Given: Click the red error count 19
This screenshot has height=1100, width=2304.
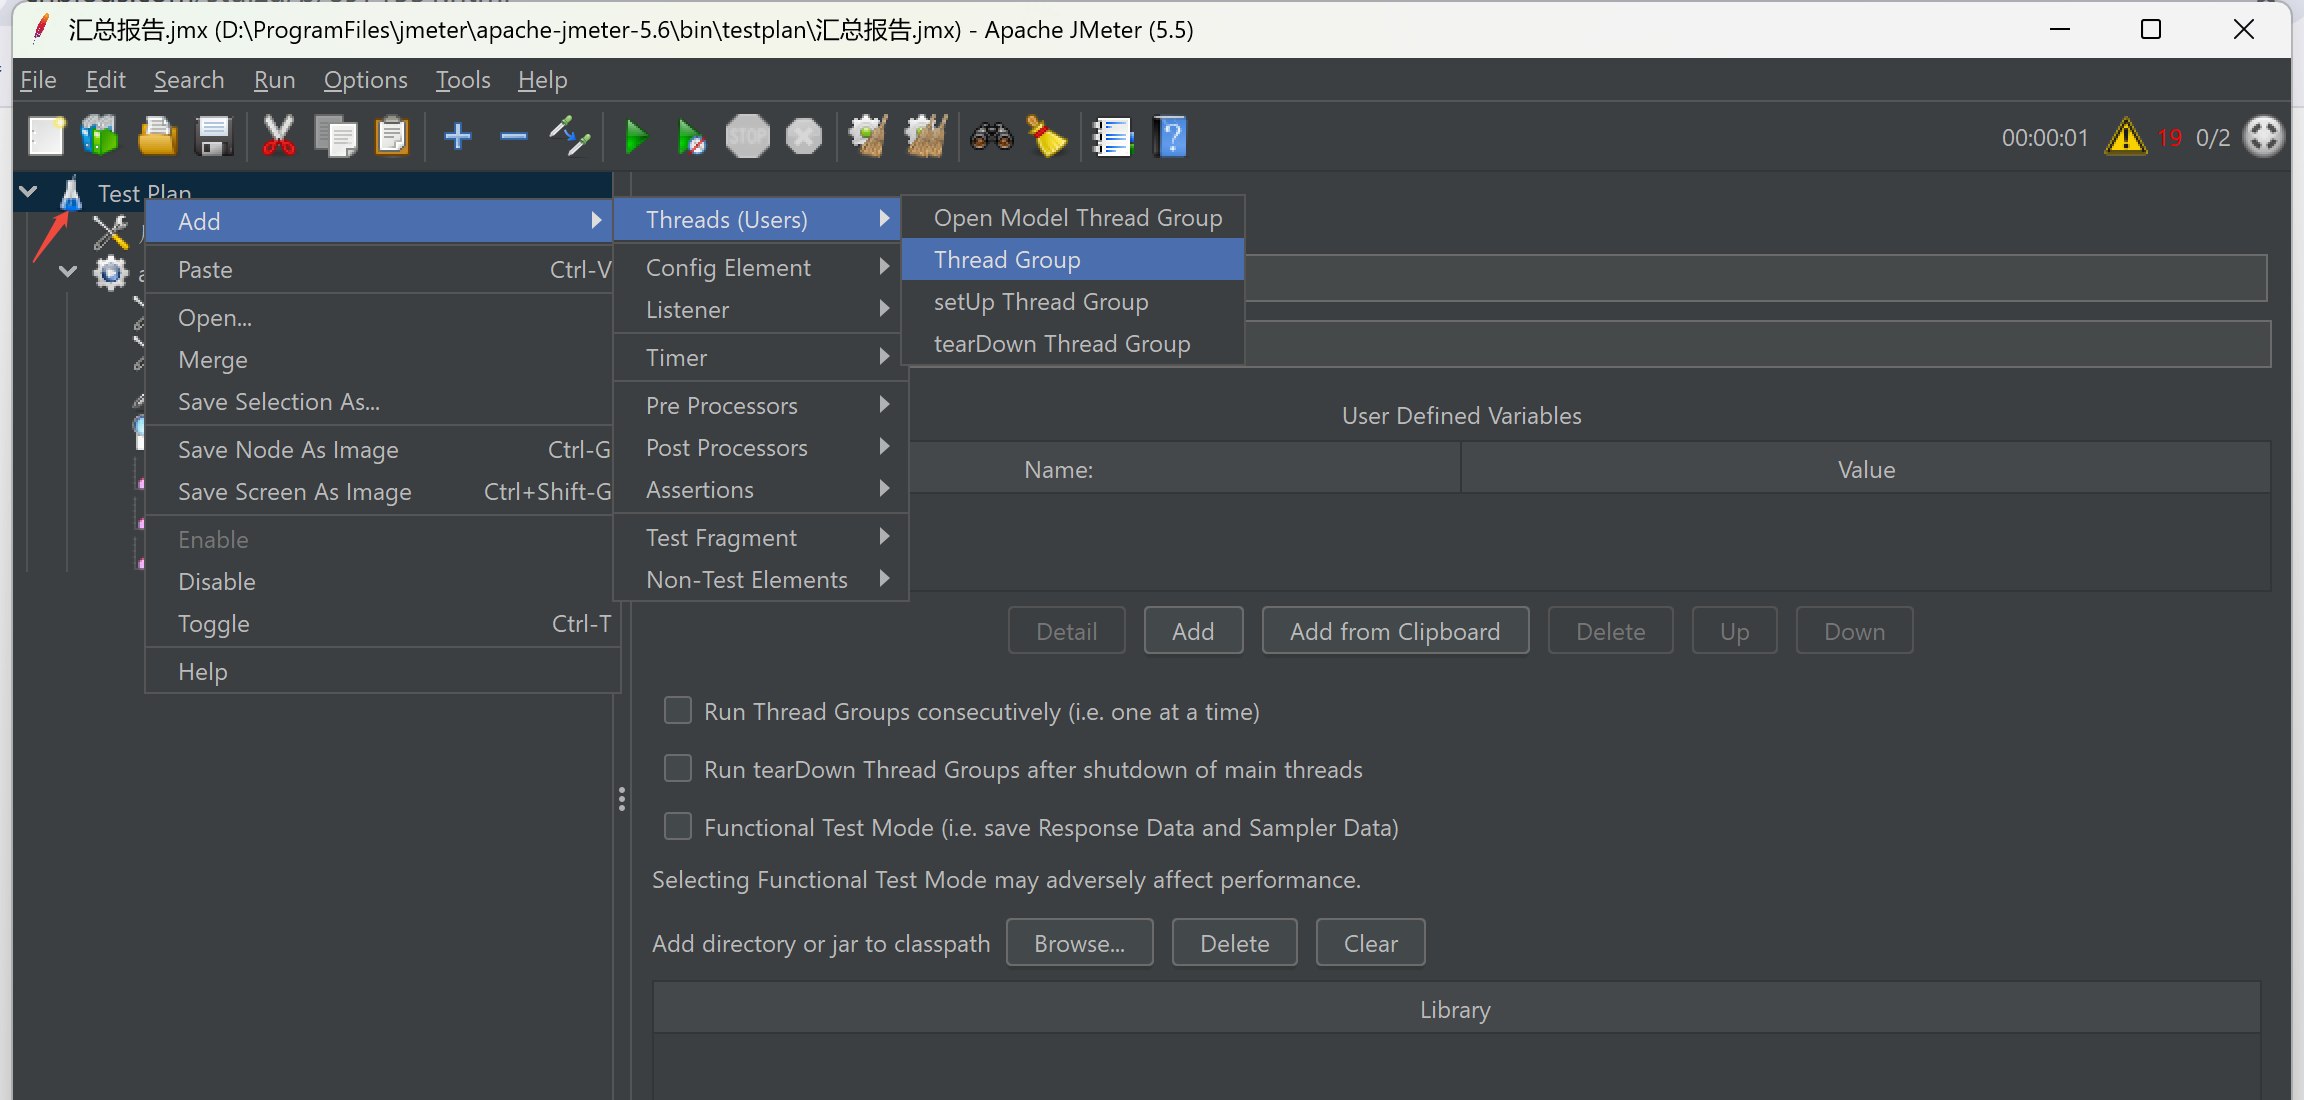Looking at the screenshot, I should pos(2169,137).
